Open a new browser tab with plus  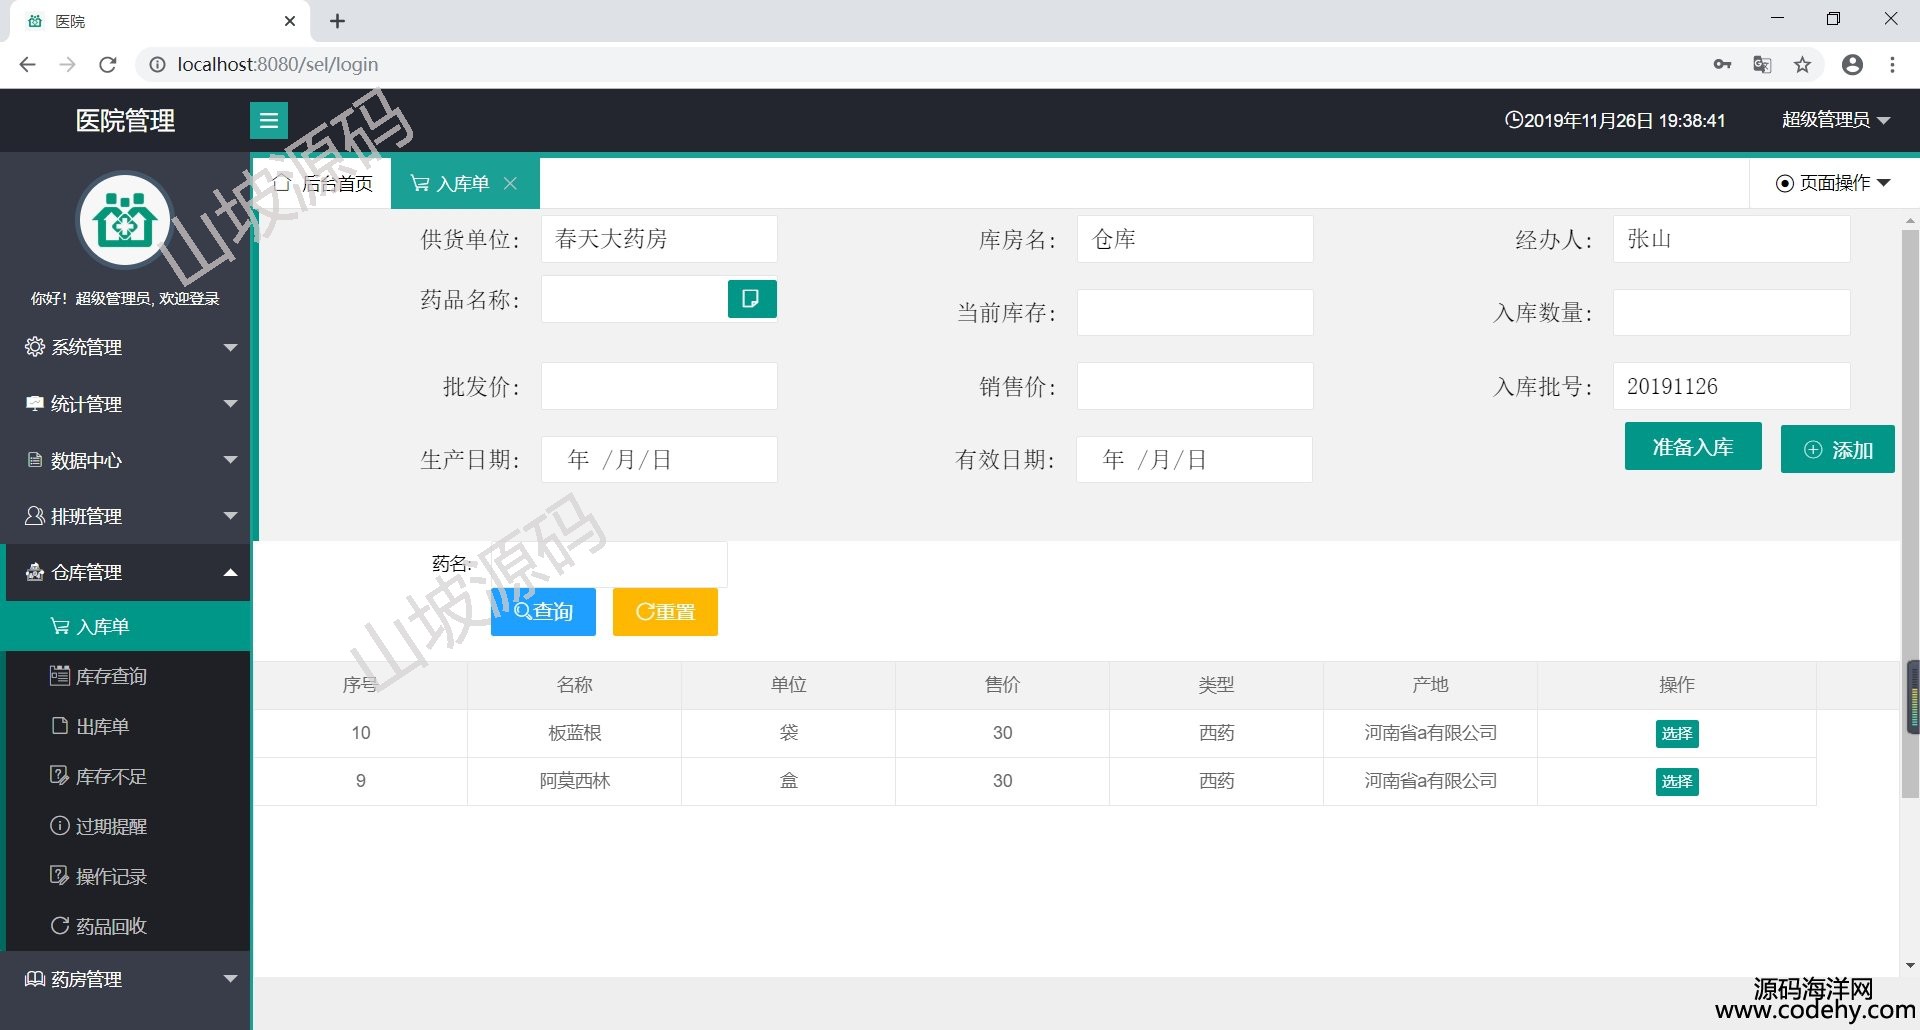(338, 21)
